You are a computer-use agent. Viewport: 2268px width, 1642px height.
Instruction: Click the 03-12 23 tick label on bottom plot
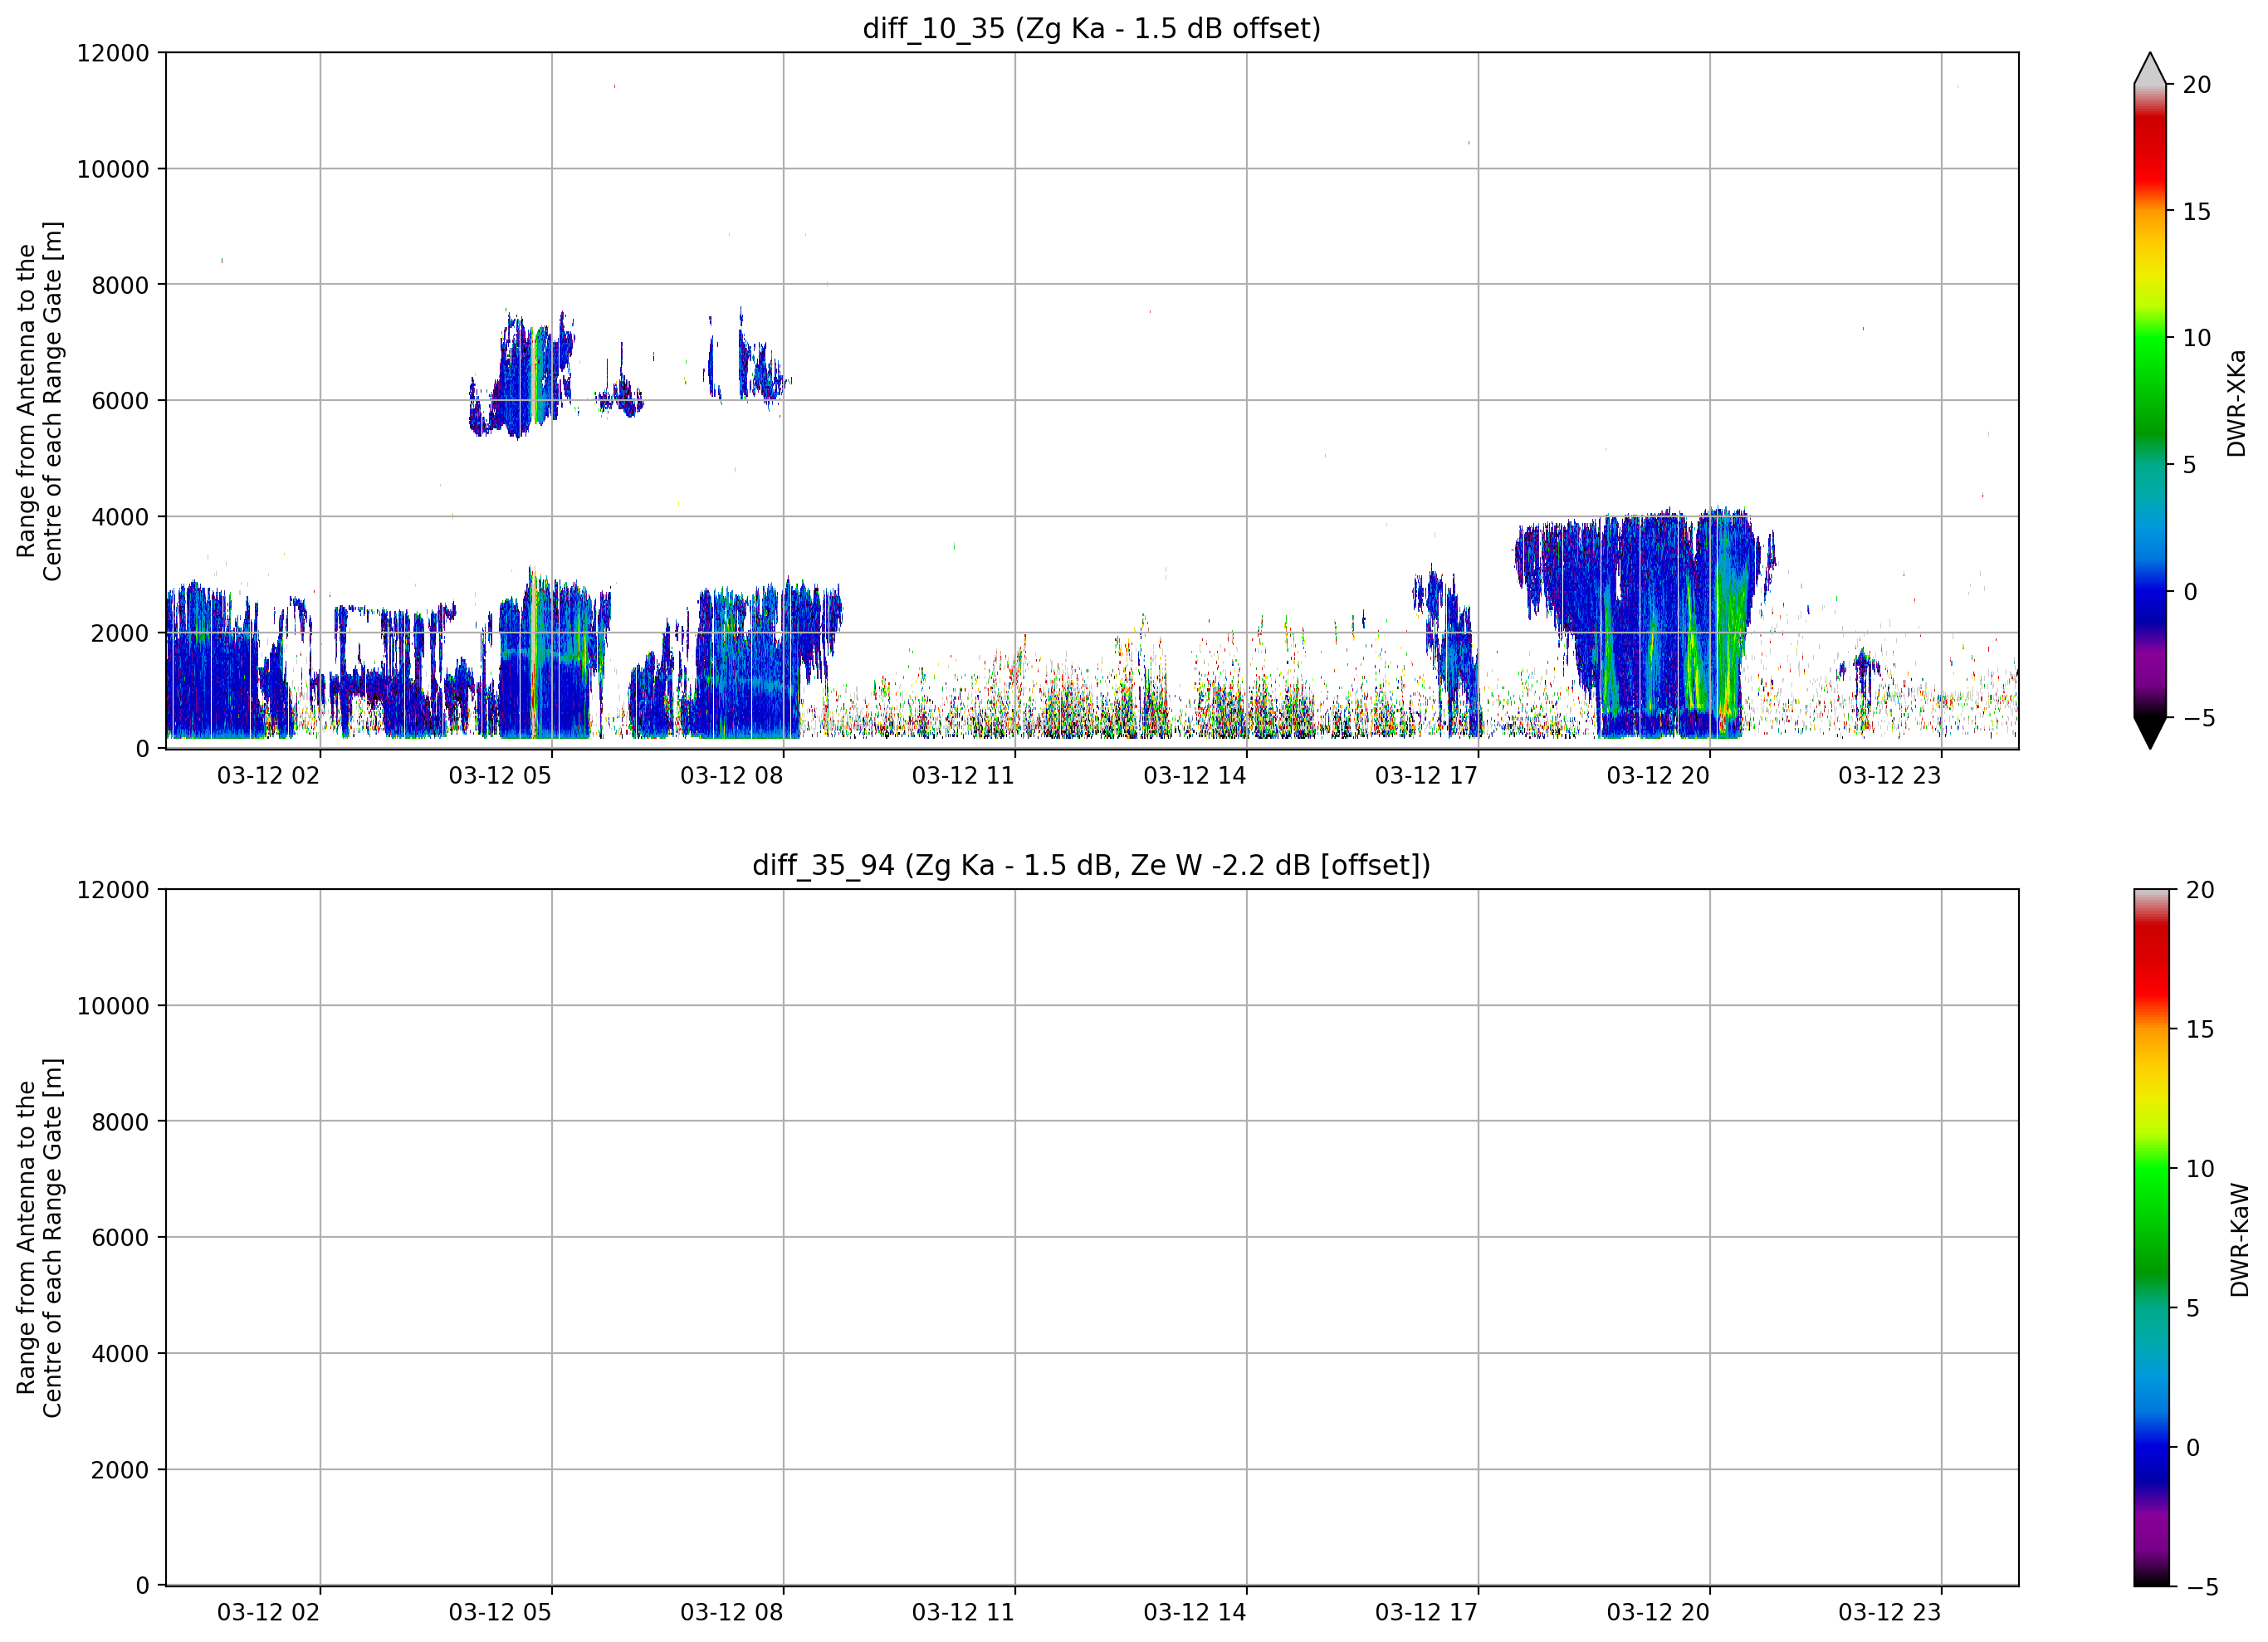click(1889, 1613)
